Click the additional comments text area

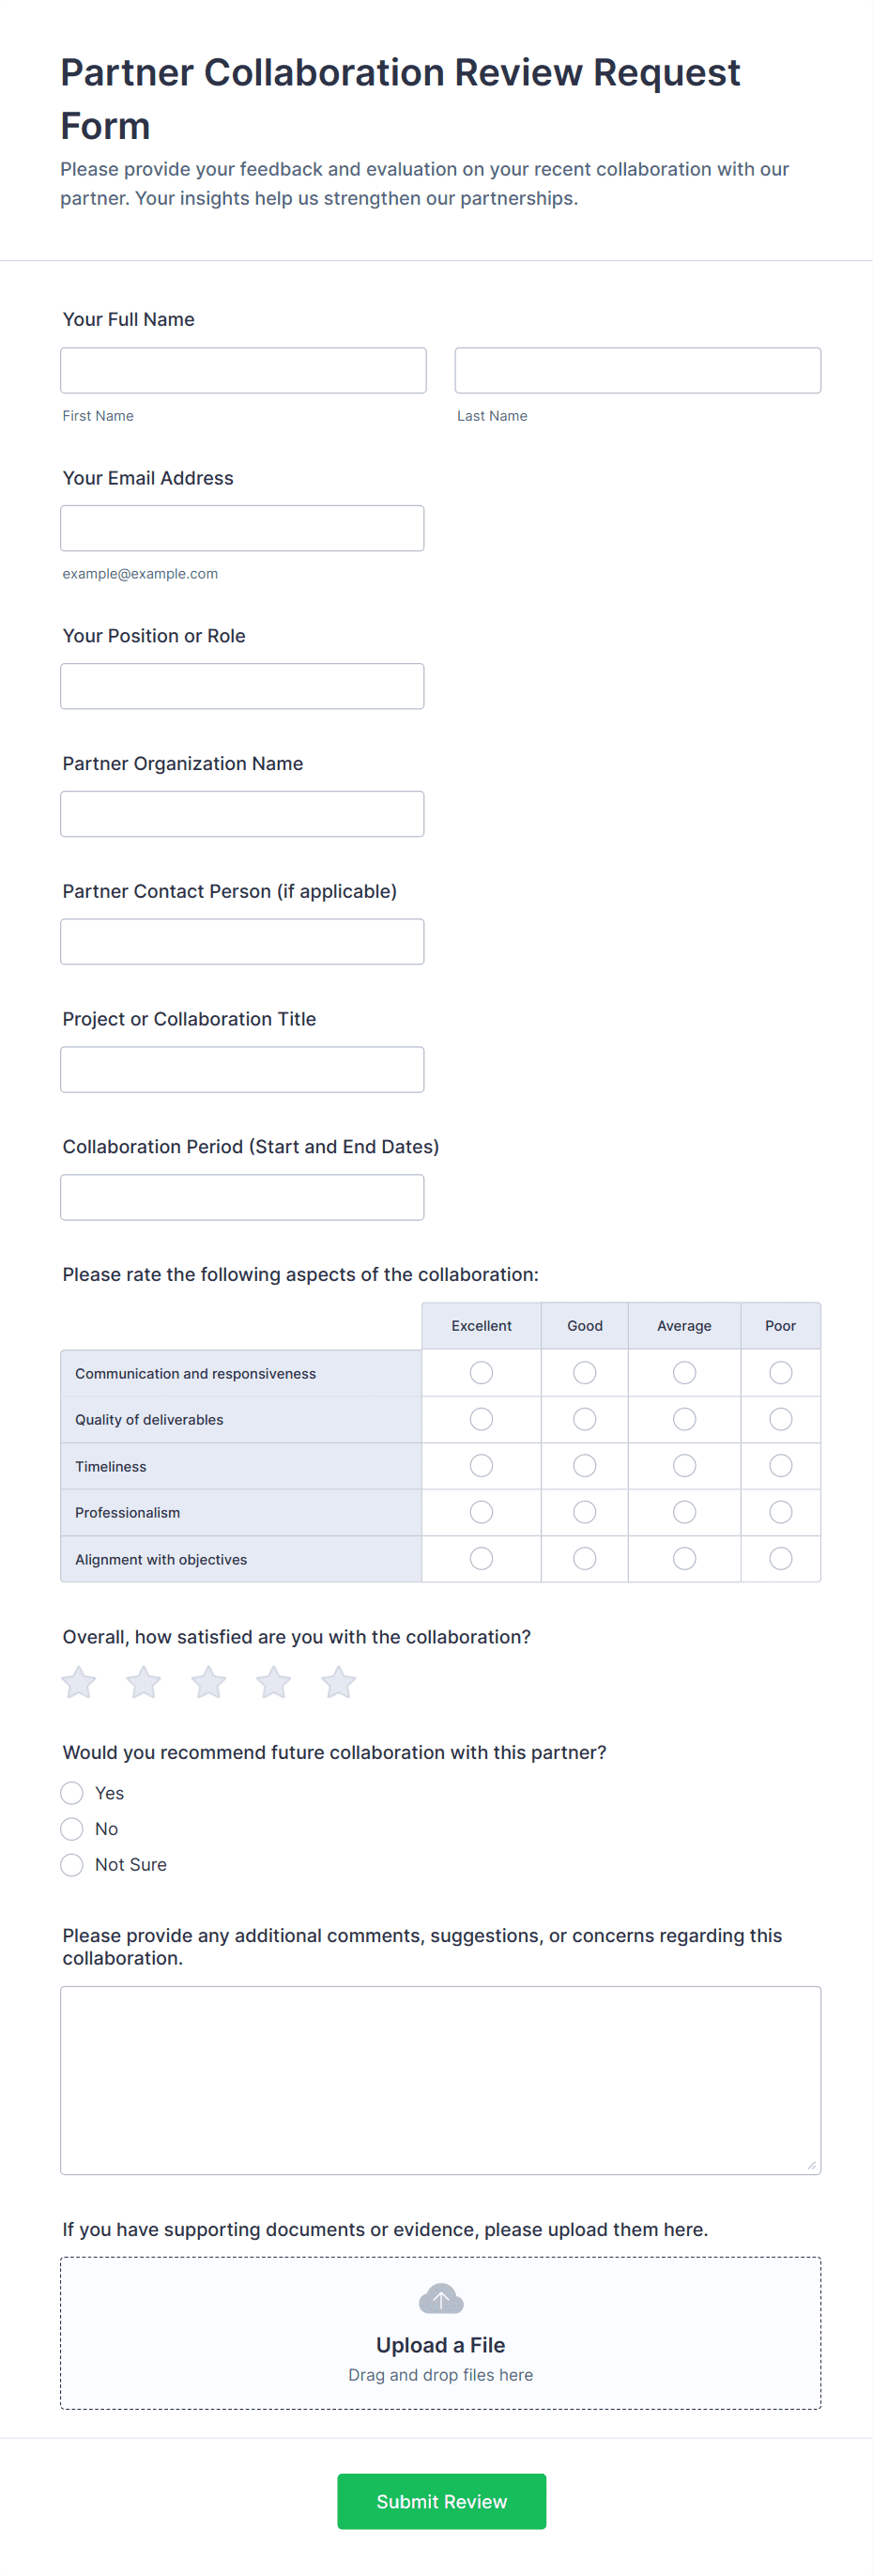click(440, 2080)
